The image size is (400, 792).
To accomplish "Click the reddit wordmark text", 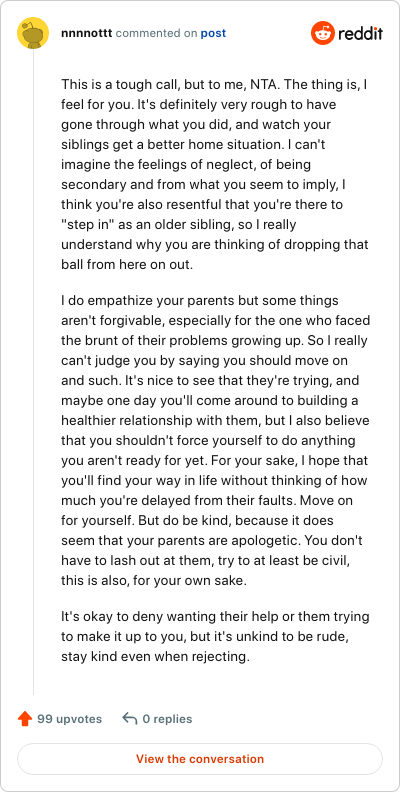I will [360, 34].
